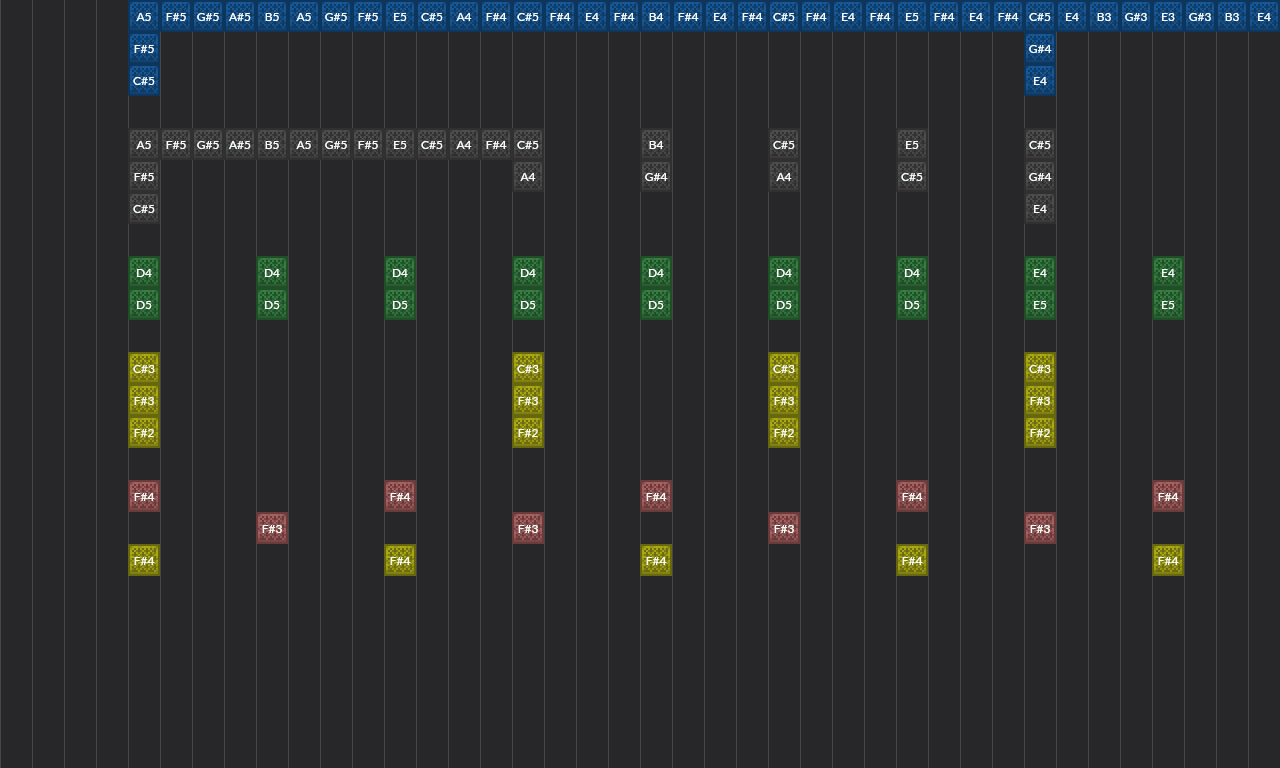Select blue C#5 note beneath blue F#5
This screenshot has width=1280, height=768.
pyautogui.click(x=144, y=81)
